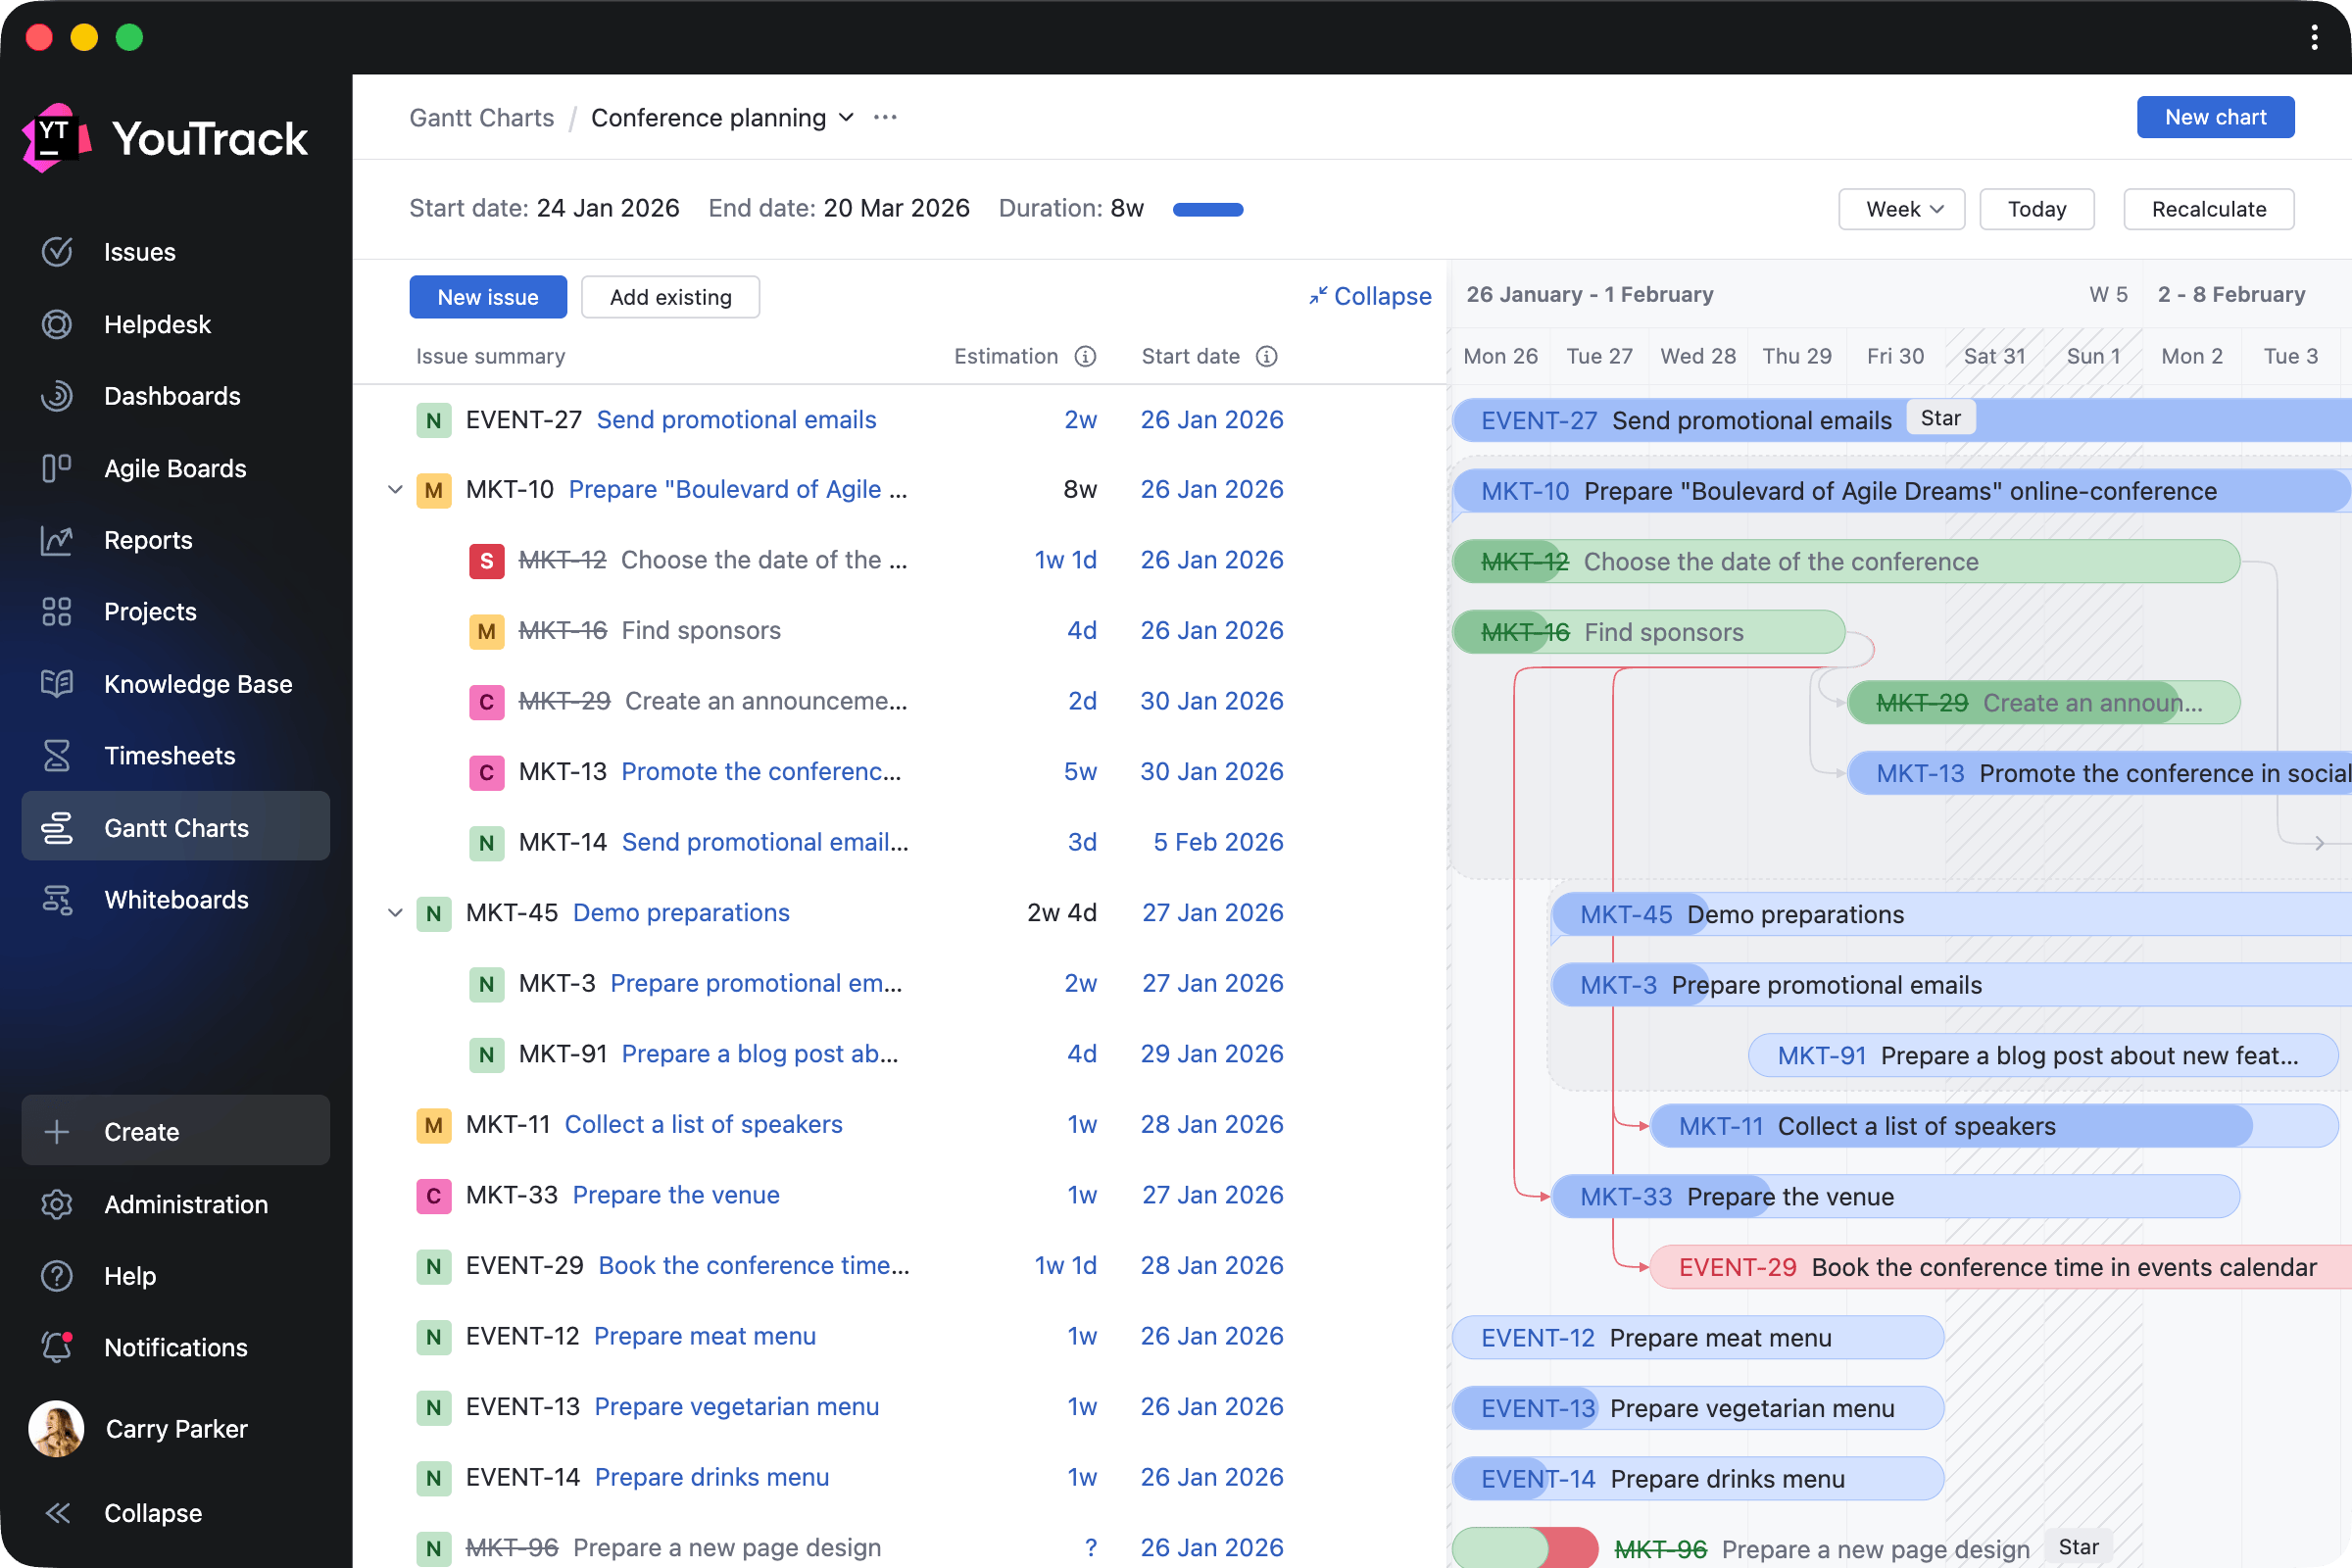
Task: Collapse the MKT-10 issue subtree
Action: pos(395,490)
